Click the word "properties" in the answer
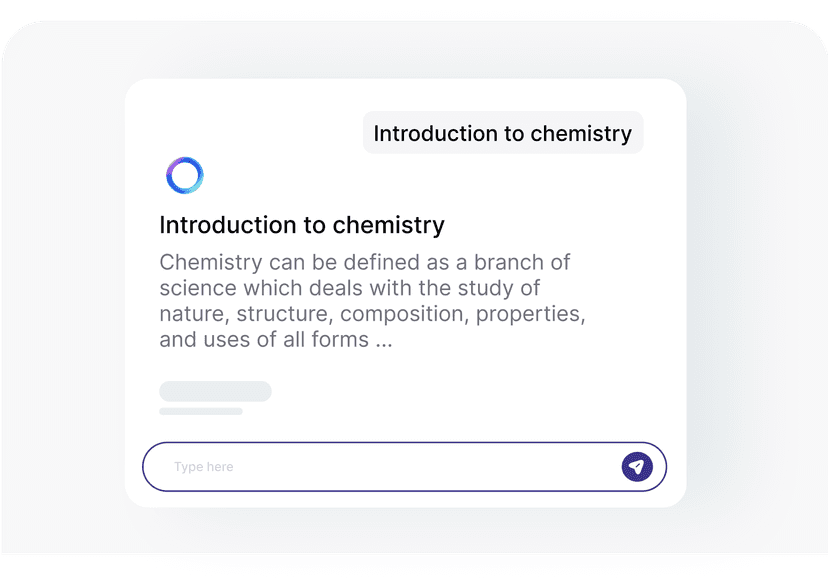 tap(530, 315)
